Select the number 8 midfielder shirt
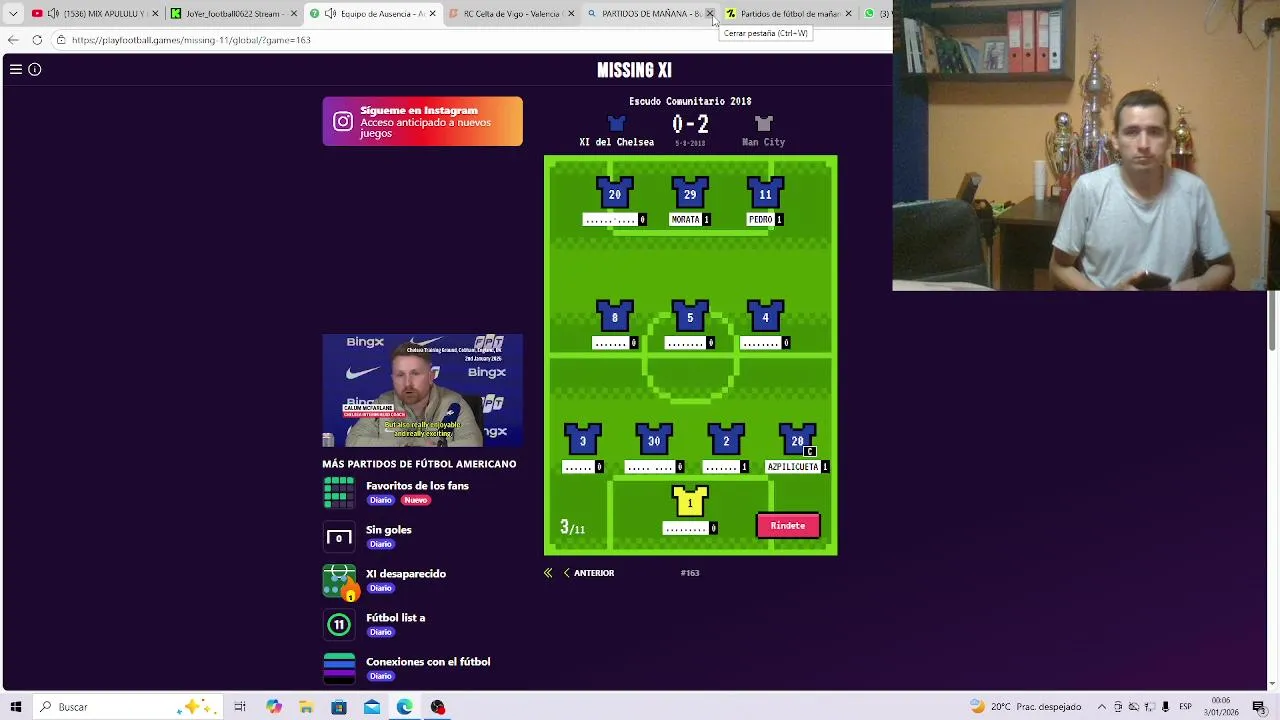 pos(614,317)
